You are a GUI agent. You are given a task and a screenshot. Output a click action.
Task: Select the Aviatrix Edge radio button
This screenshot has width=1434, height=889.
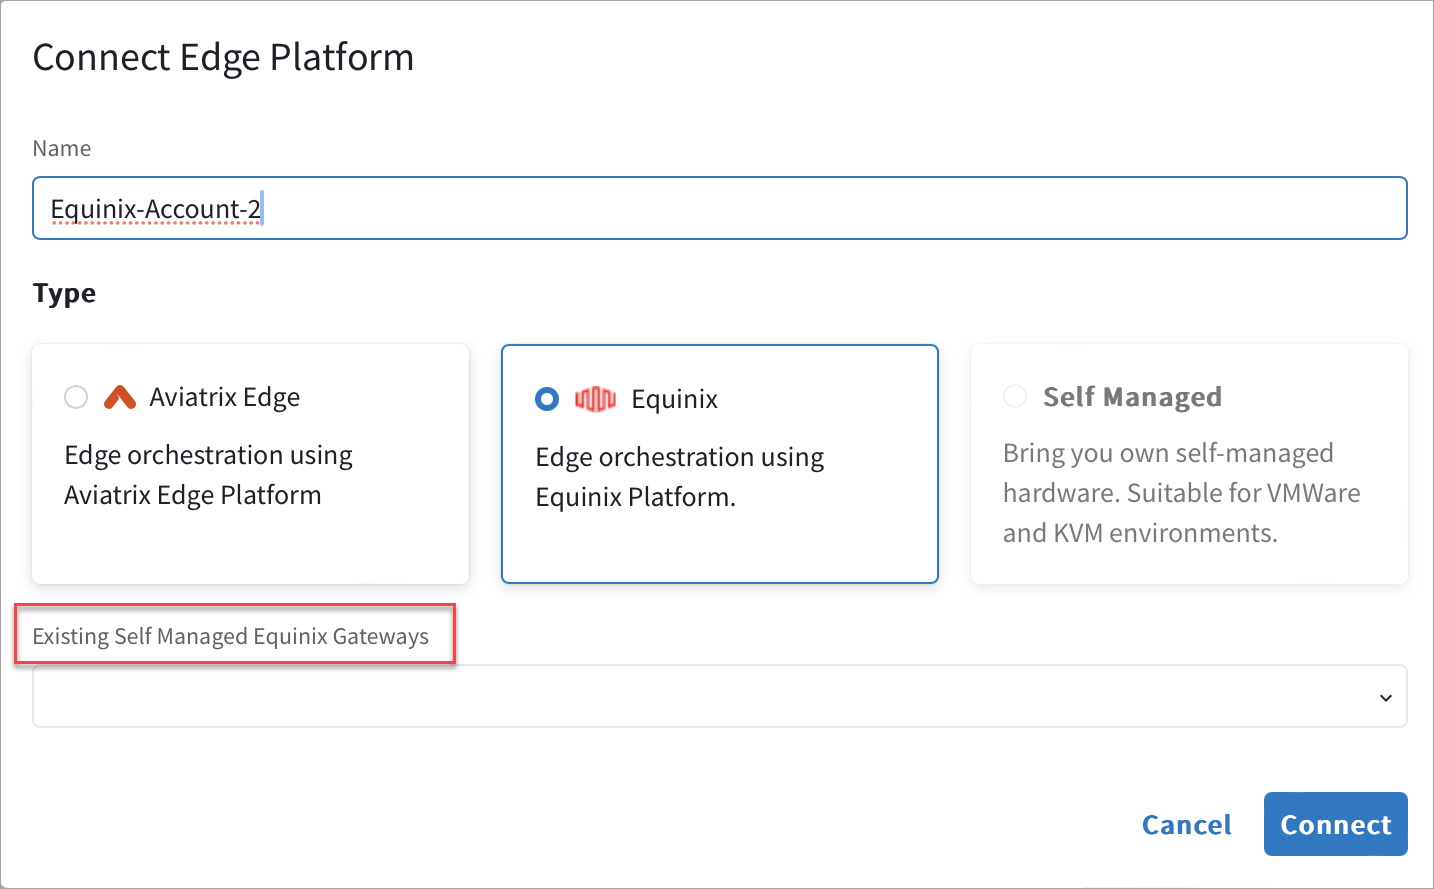[75, 397]
